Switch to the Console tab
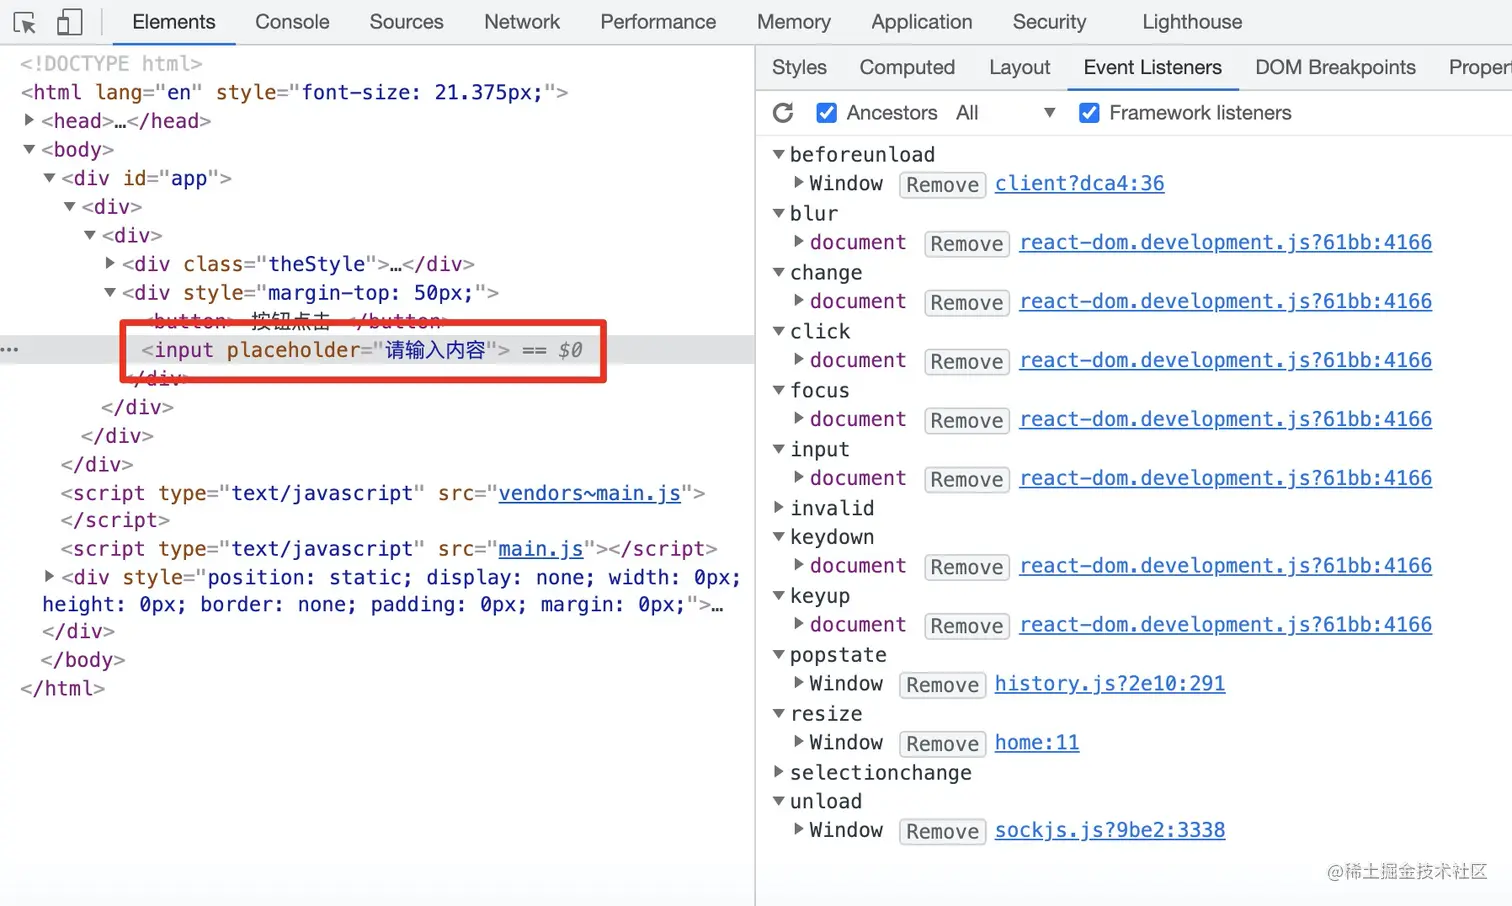 [292, 22]
